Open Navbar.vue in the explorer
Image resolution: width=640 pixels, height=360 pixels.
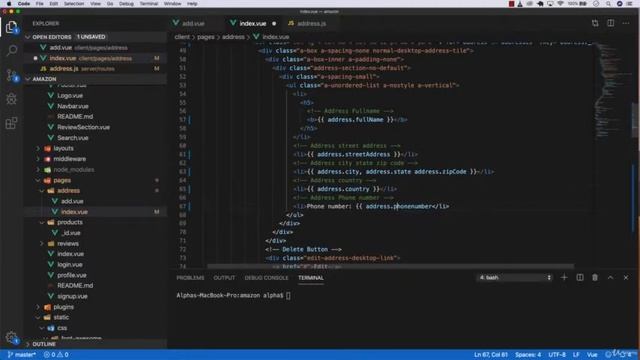coord(73,106)
